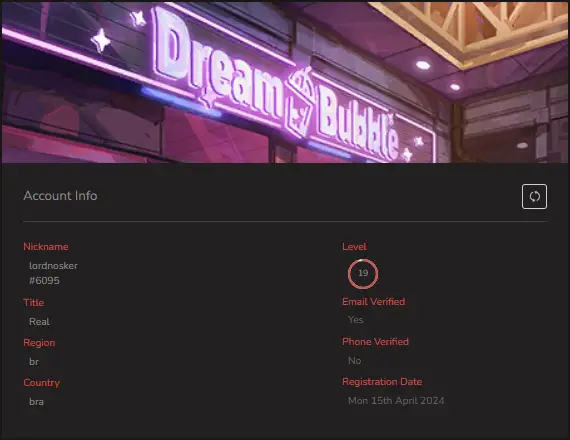Click the Phone Verified label
This screenshot has width=570, height=440.
(376, 342)
